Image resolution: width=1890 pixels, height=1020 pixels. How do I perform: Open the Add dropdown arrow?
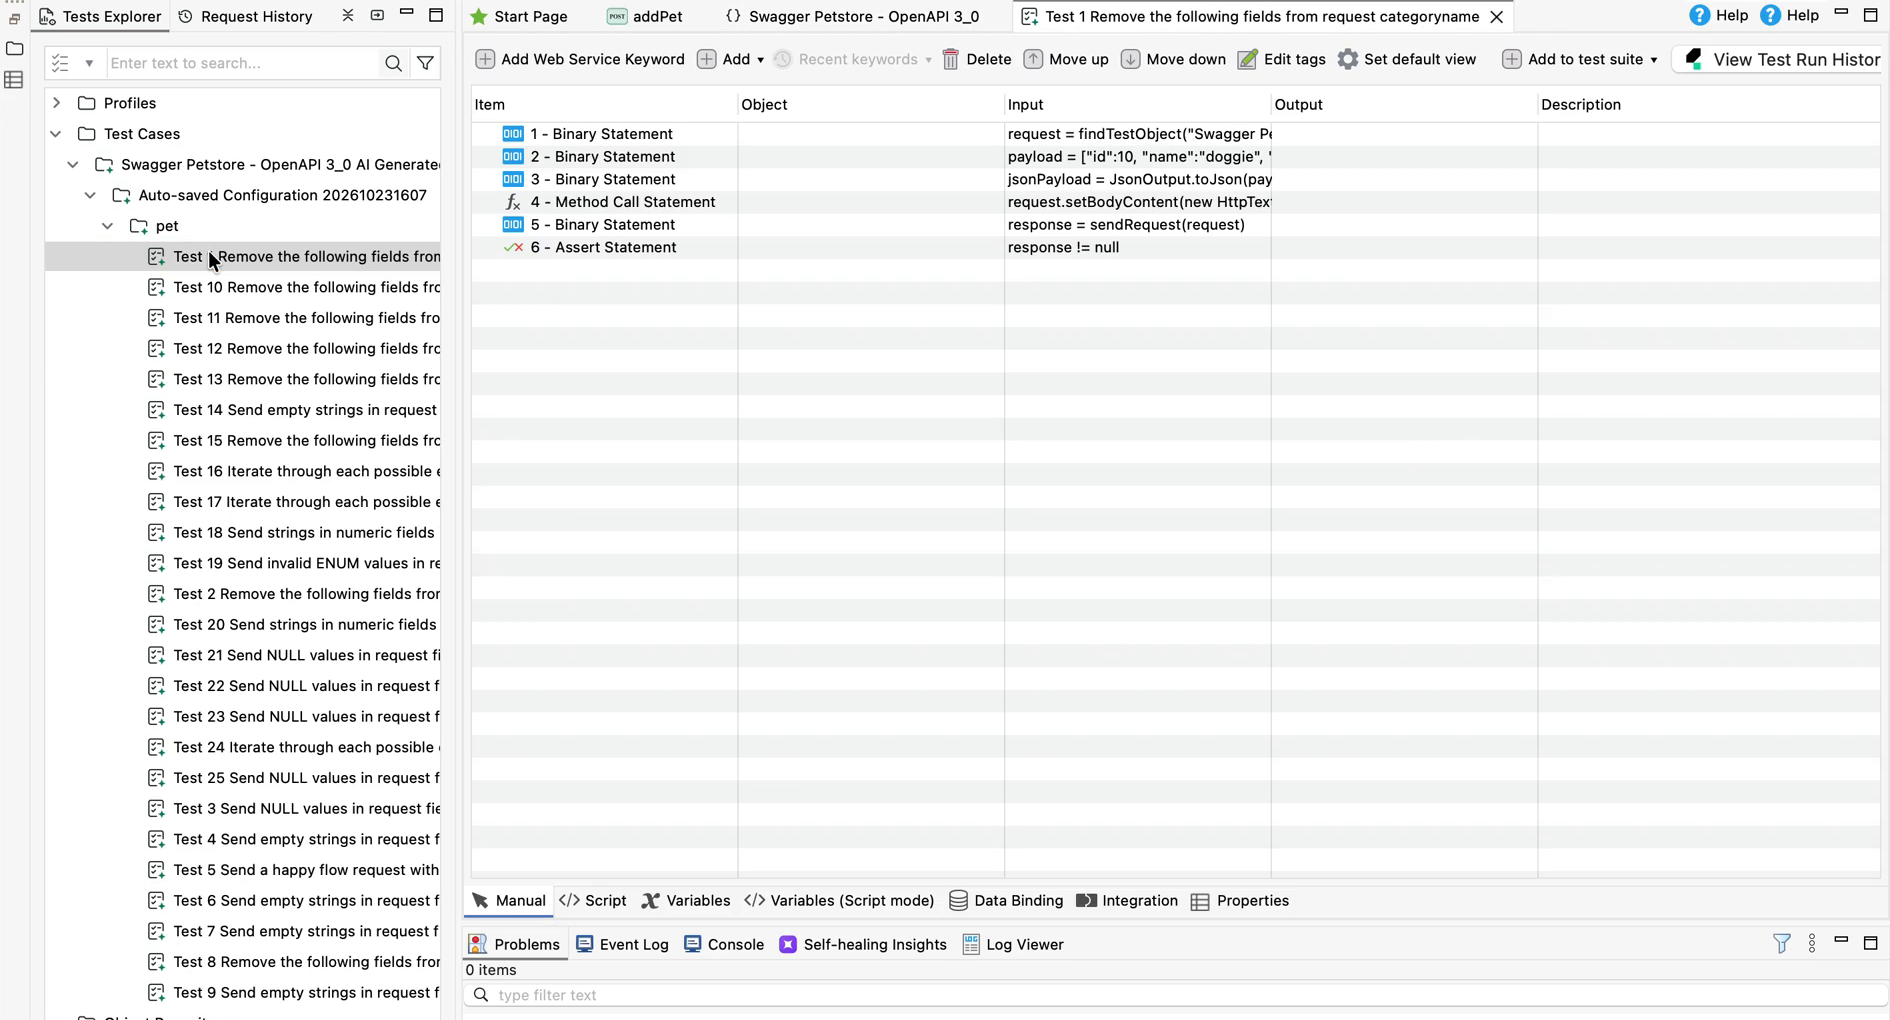(x=761, y=60)
